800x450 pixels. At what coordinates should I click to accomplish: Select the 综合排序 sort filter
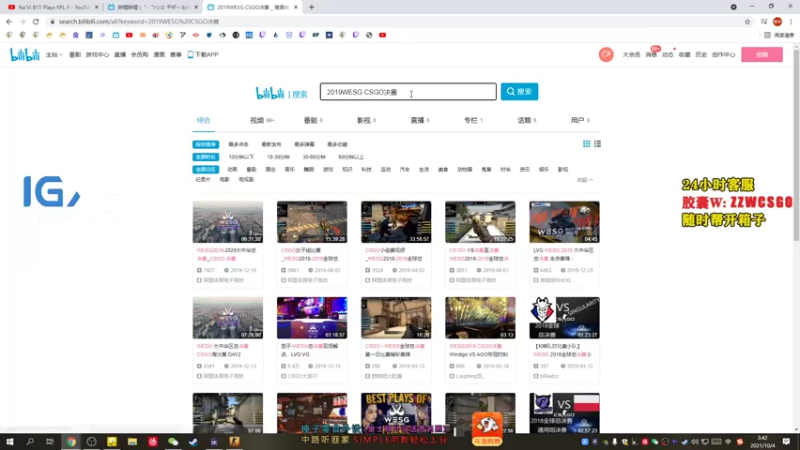(x=206, y=144)
